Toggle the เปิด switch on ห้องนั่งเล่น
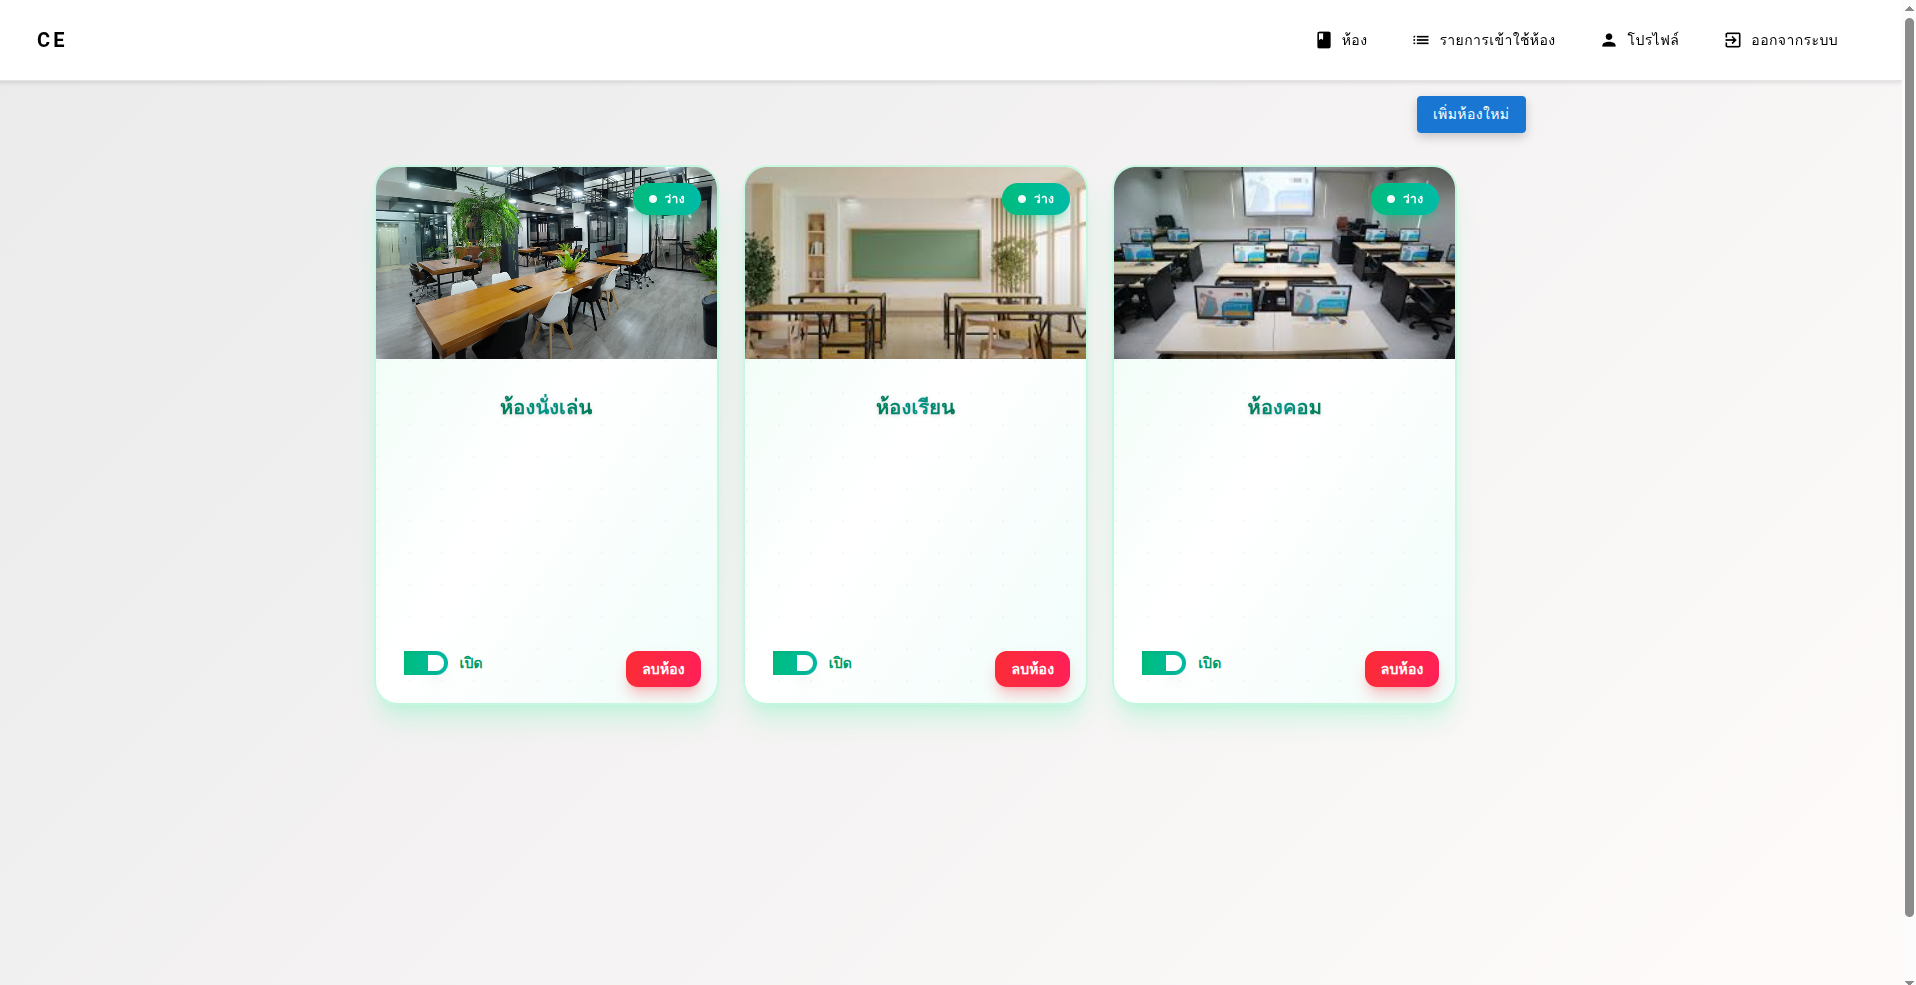1916x985 pixels. (x=424, y=662)
